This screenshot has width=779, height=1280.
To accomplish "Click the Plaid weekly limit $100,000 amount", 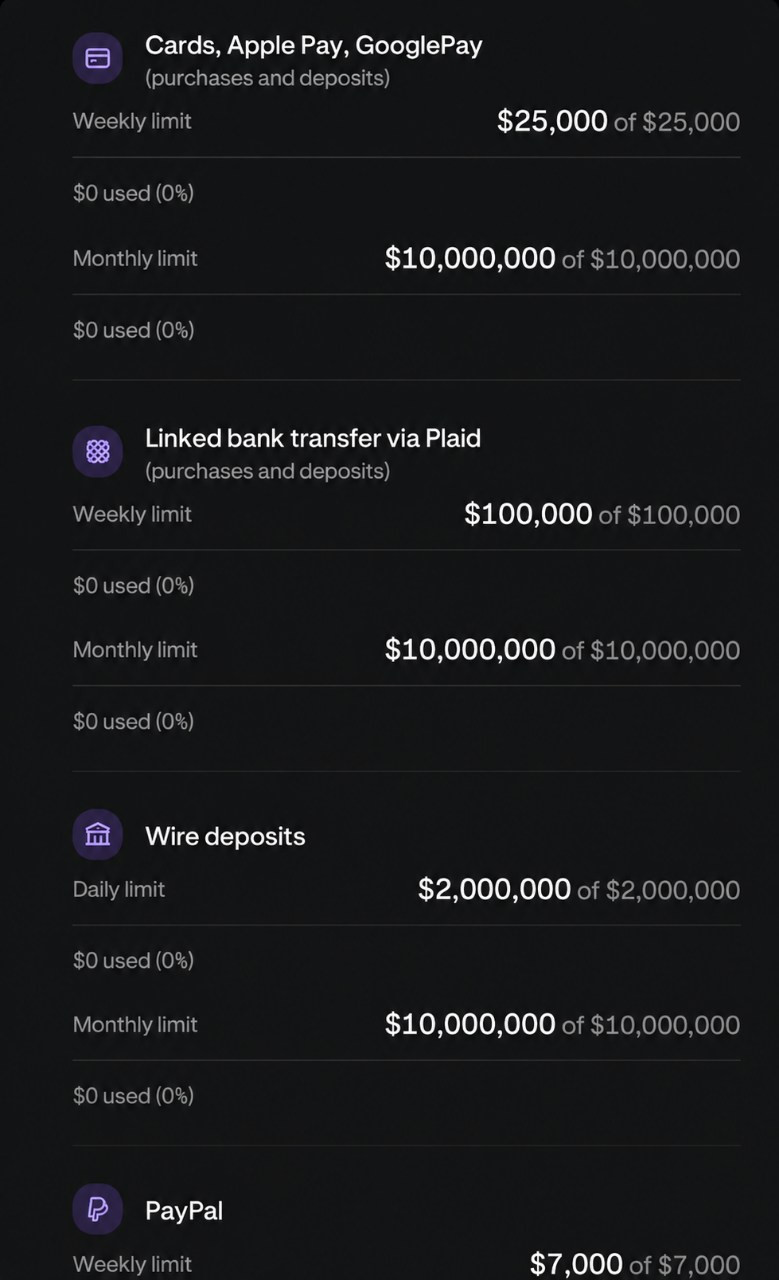I will (528, 514).
